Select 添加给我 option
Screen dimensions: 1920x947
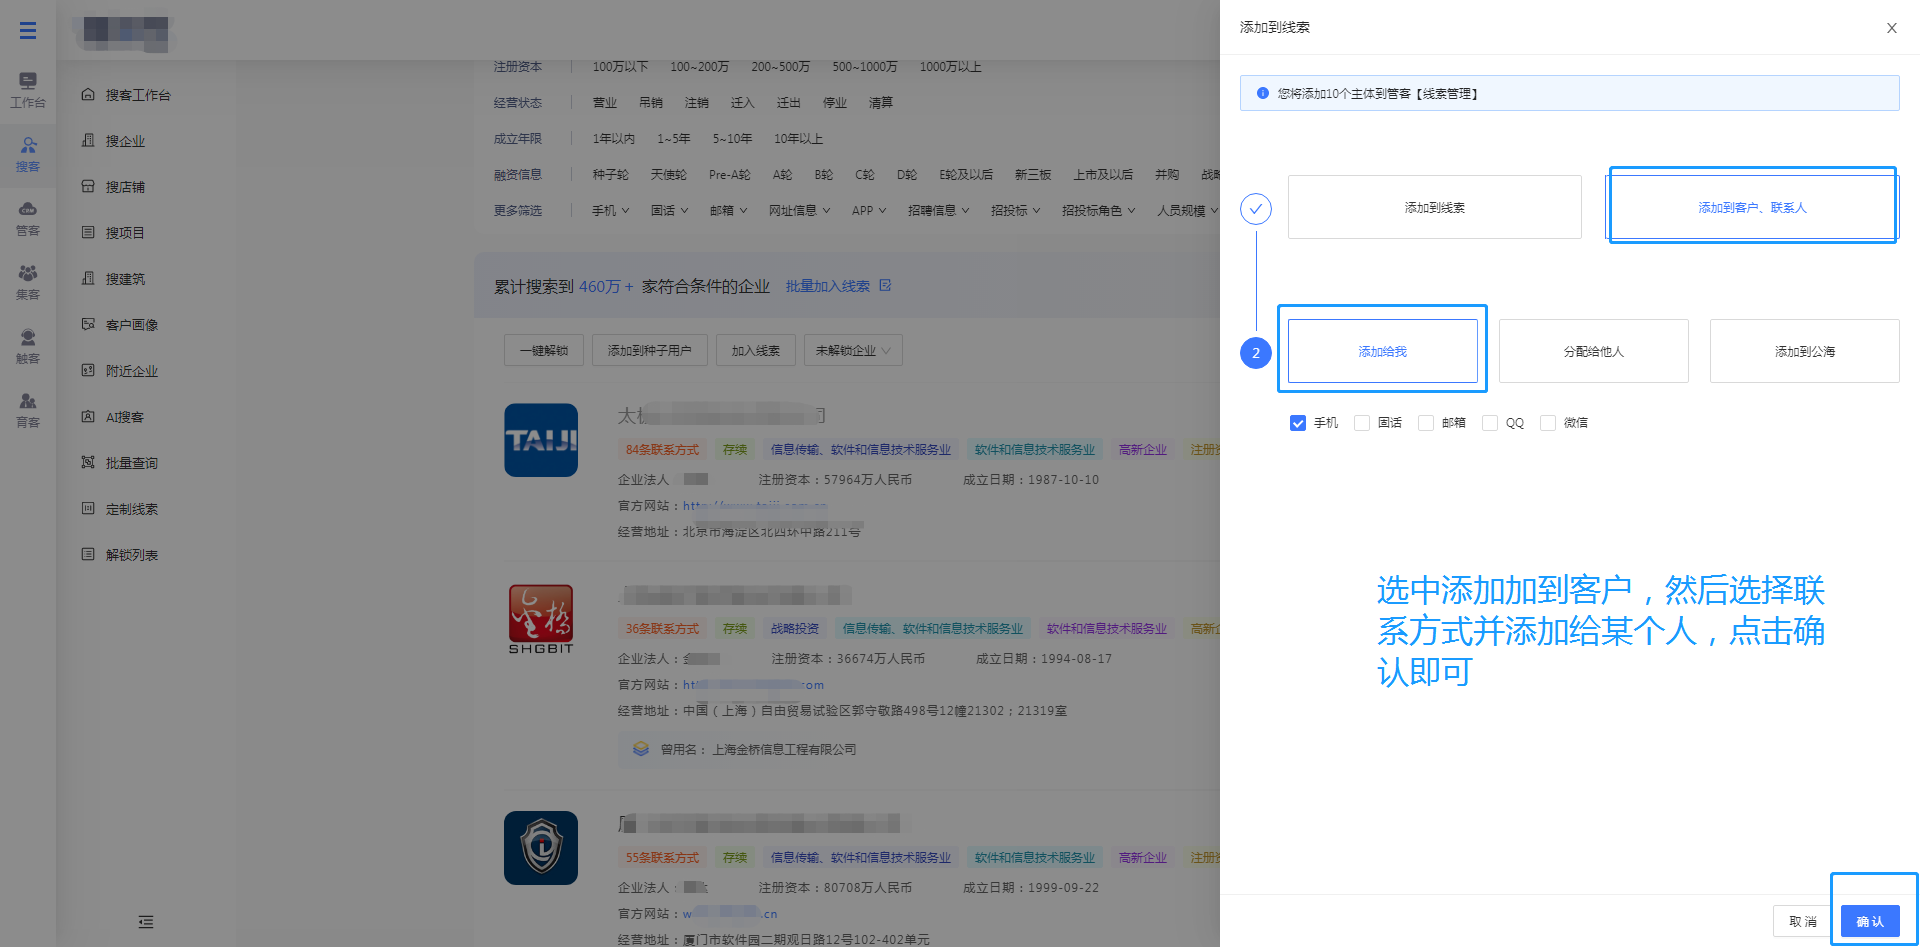click(1383, 351)
